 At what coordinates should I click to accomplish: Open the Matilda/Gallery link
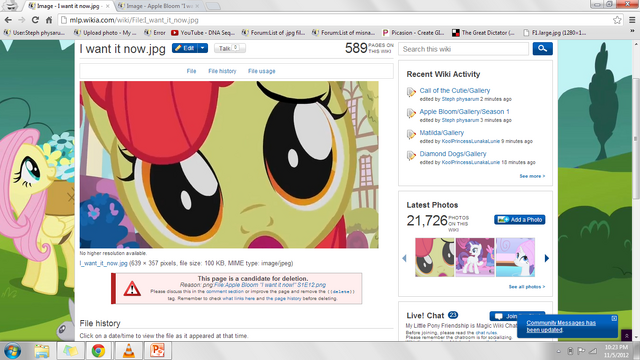click(x=442, y=133)
